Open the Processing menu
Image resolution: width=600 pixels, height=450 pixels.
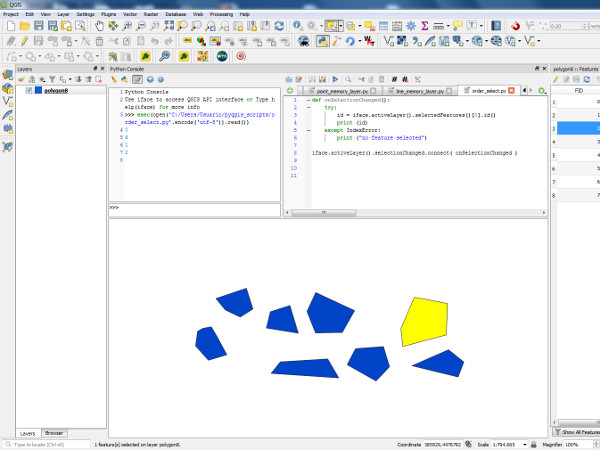tap(221, 14)
